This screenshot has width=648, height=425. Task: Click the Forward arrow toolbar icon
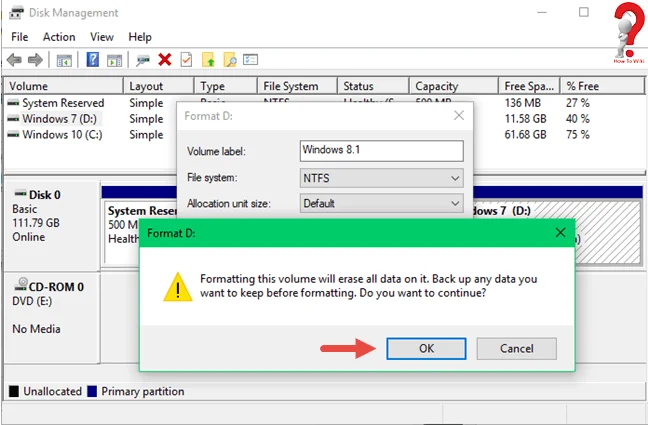[x=35, y=60]
